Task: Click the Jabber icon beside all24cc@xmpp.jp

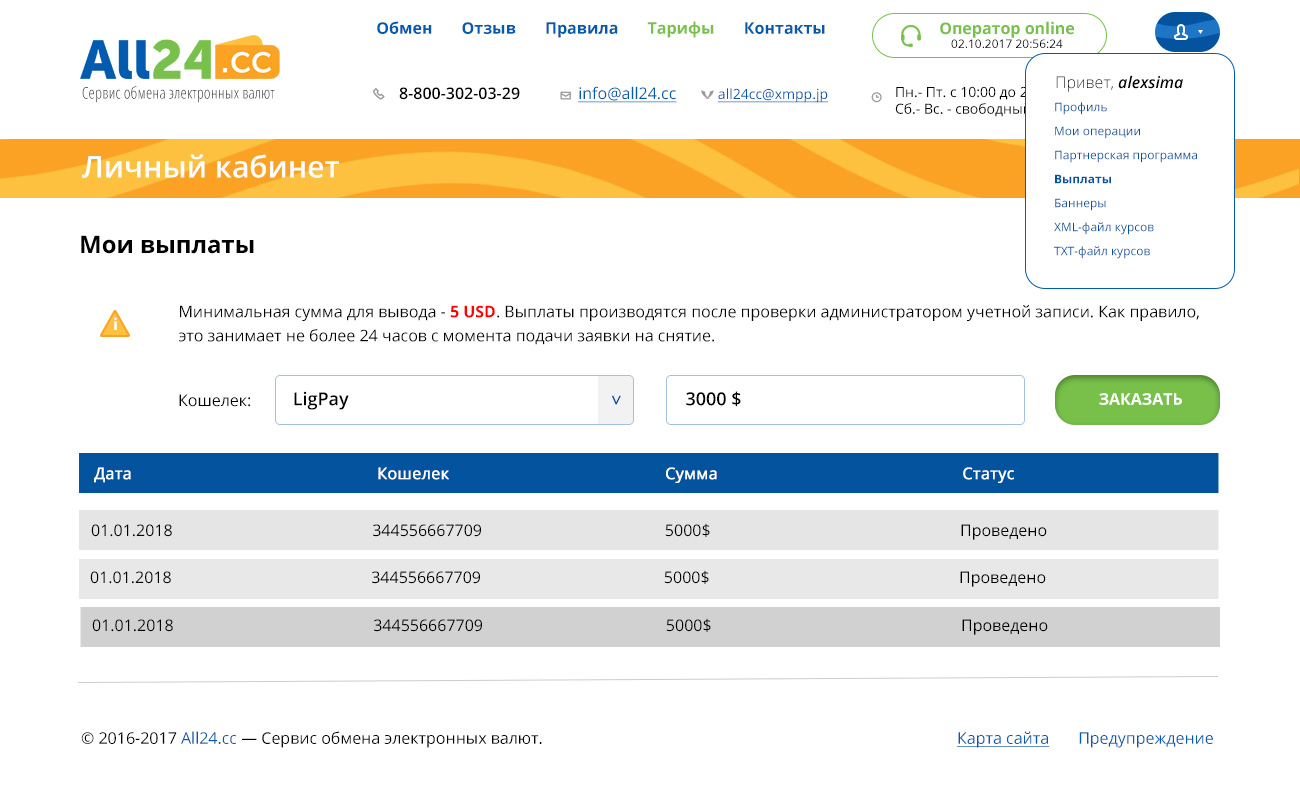Action: click(x=707, y=95)
